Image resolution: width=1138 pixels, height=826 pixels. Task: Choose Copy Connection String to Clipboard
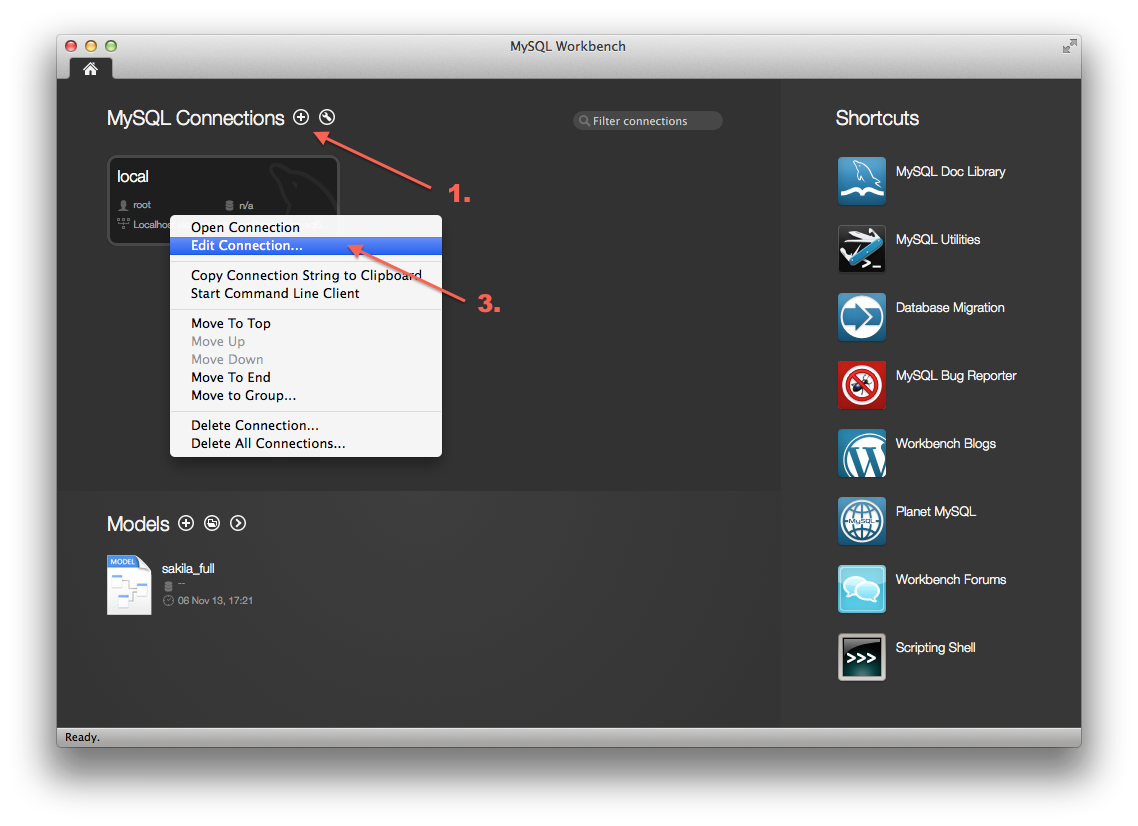pos(306,275)
